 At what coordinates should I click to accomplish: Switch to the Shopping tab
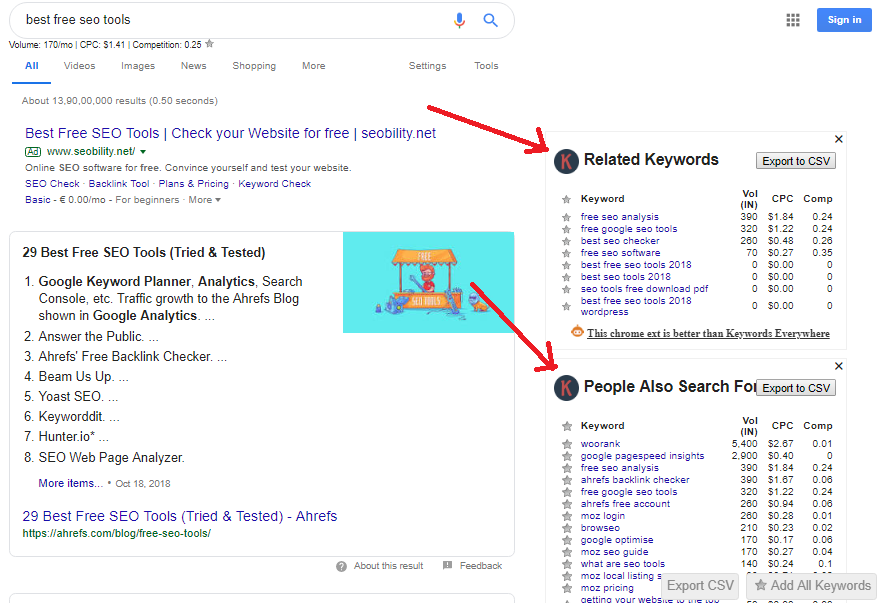coord(254,66)
